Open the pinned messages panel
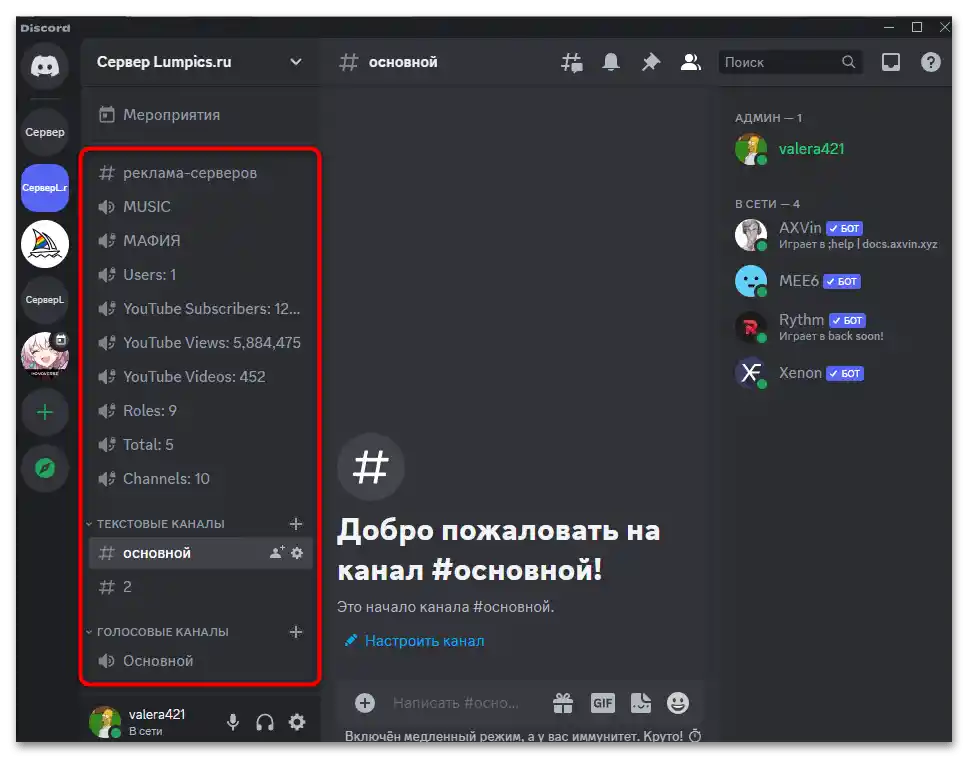This screenshot has height=758, width=968. (651, 62)
